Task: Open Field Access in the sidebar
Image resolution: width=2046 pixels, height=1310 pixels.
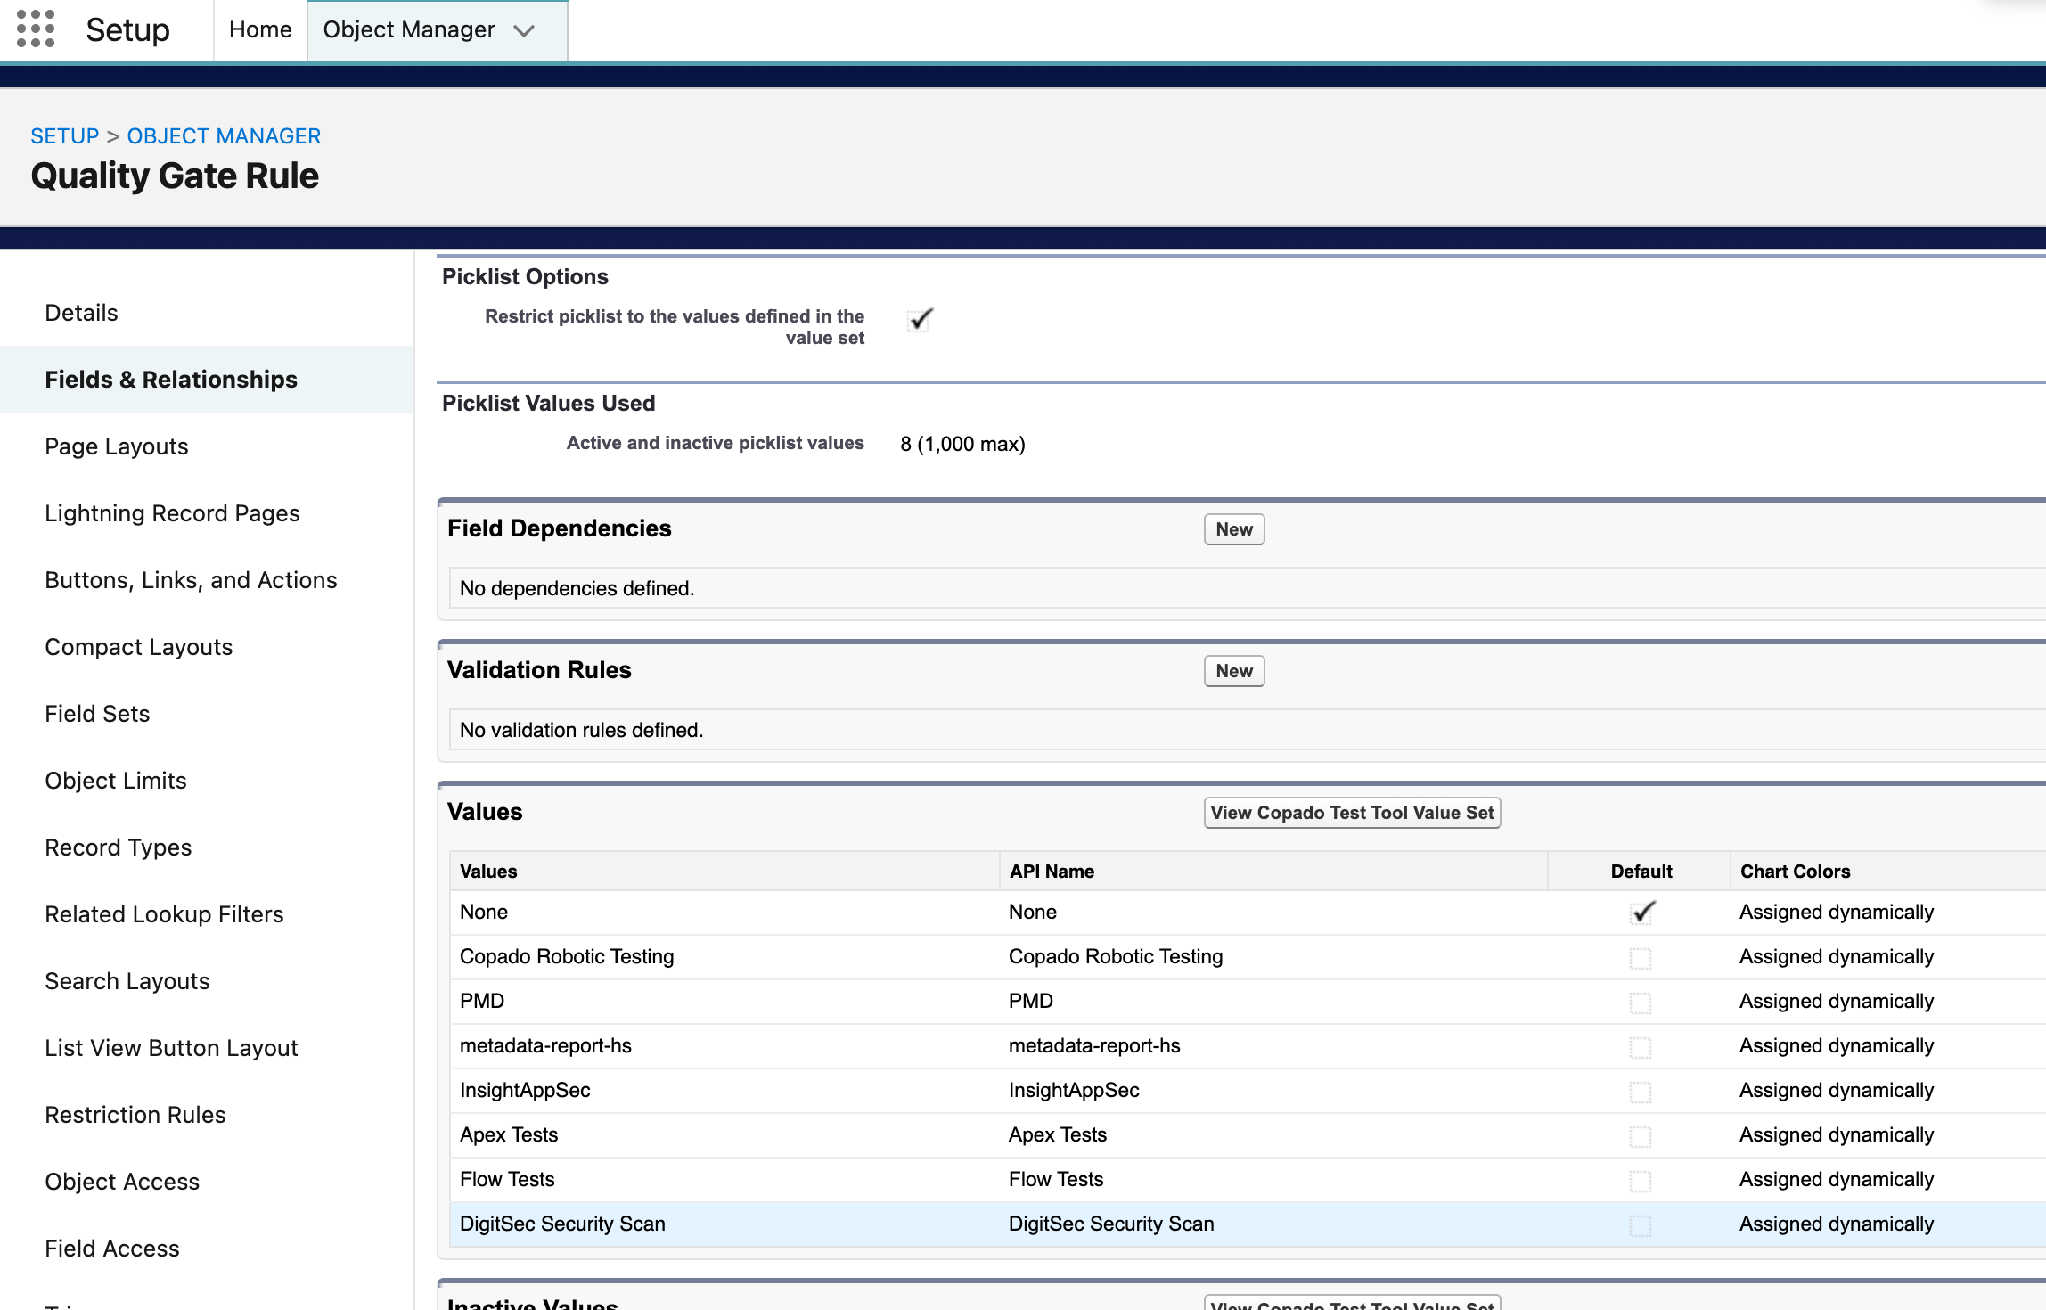Action: [112, 1249]
